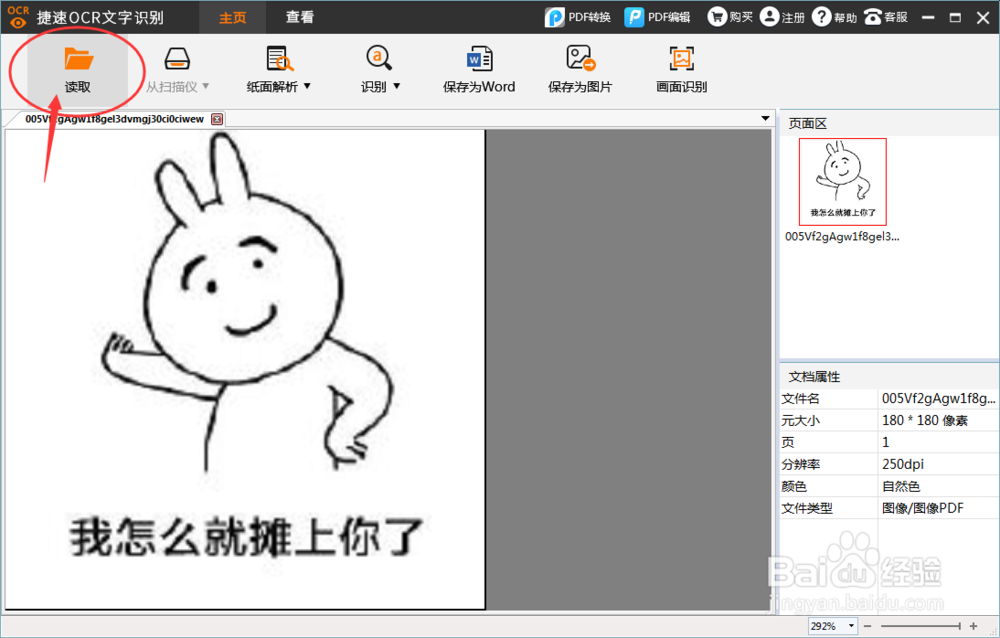The image size is (1000, 638).
Task: Switch to the 查看 tab
Action: point(300,17)
